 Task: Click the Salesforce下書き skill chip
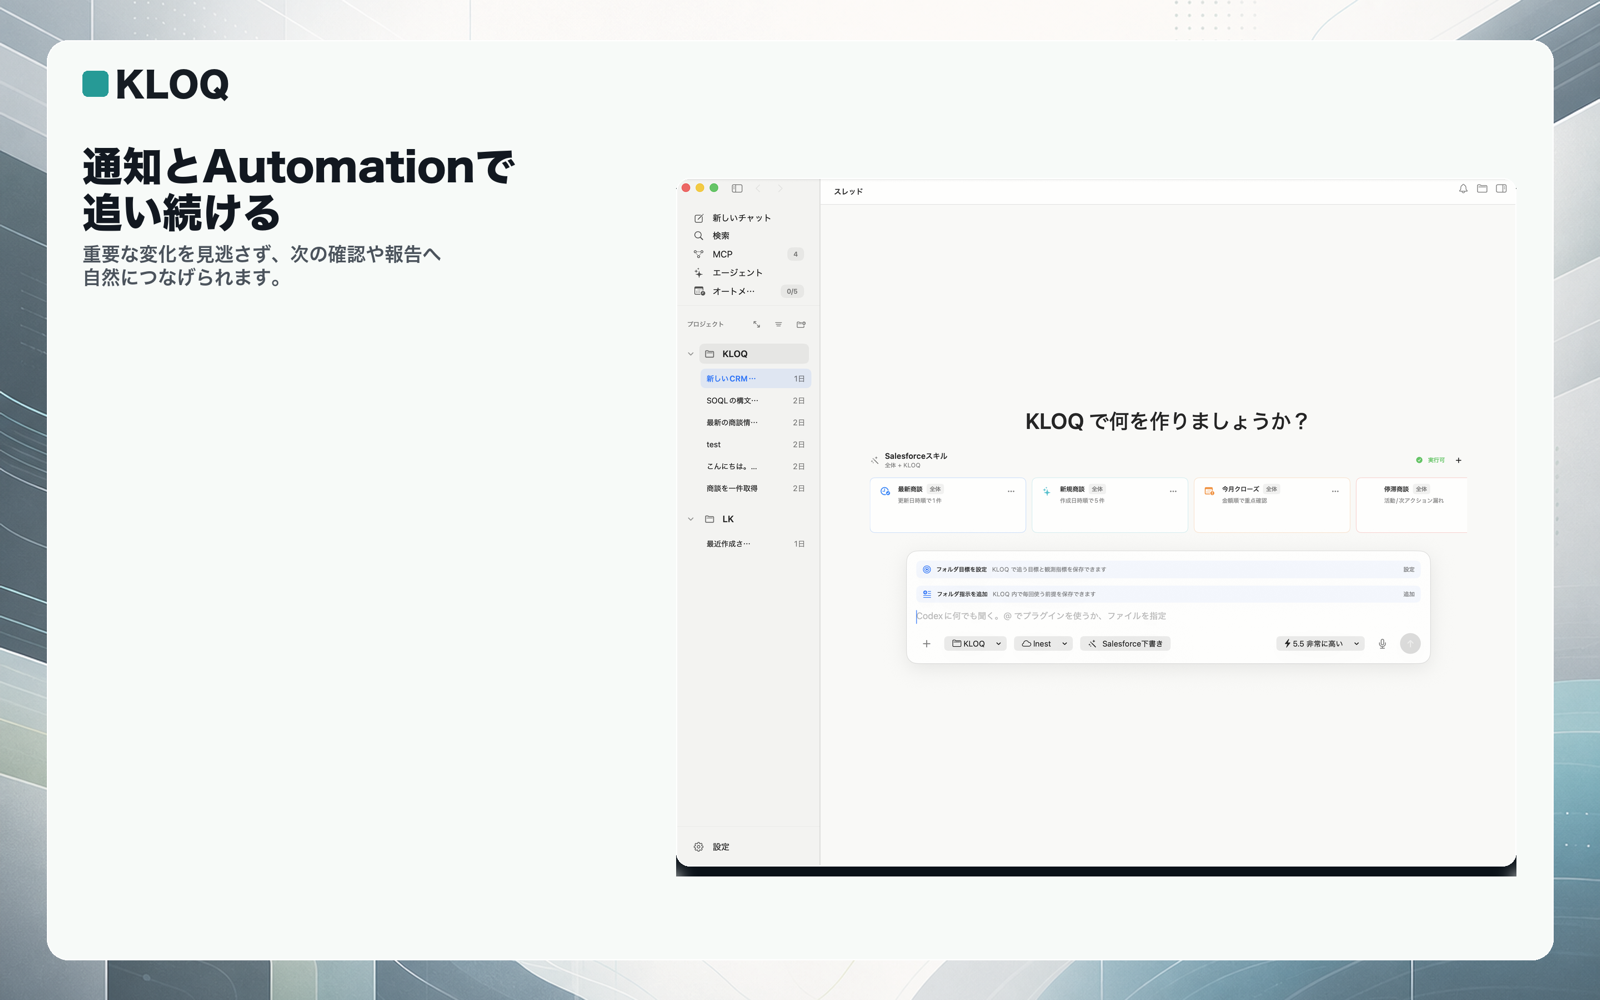tap(1125, 644)
